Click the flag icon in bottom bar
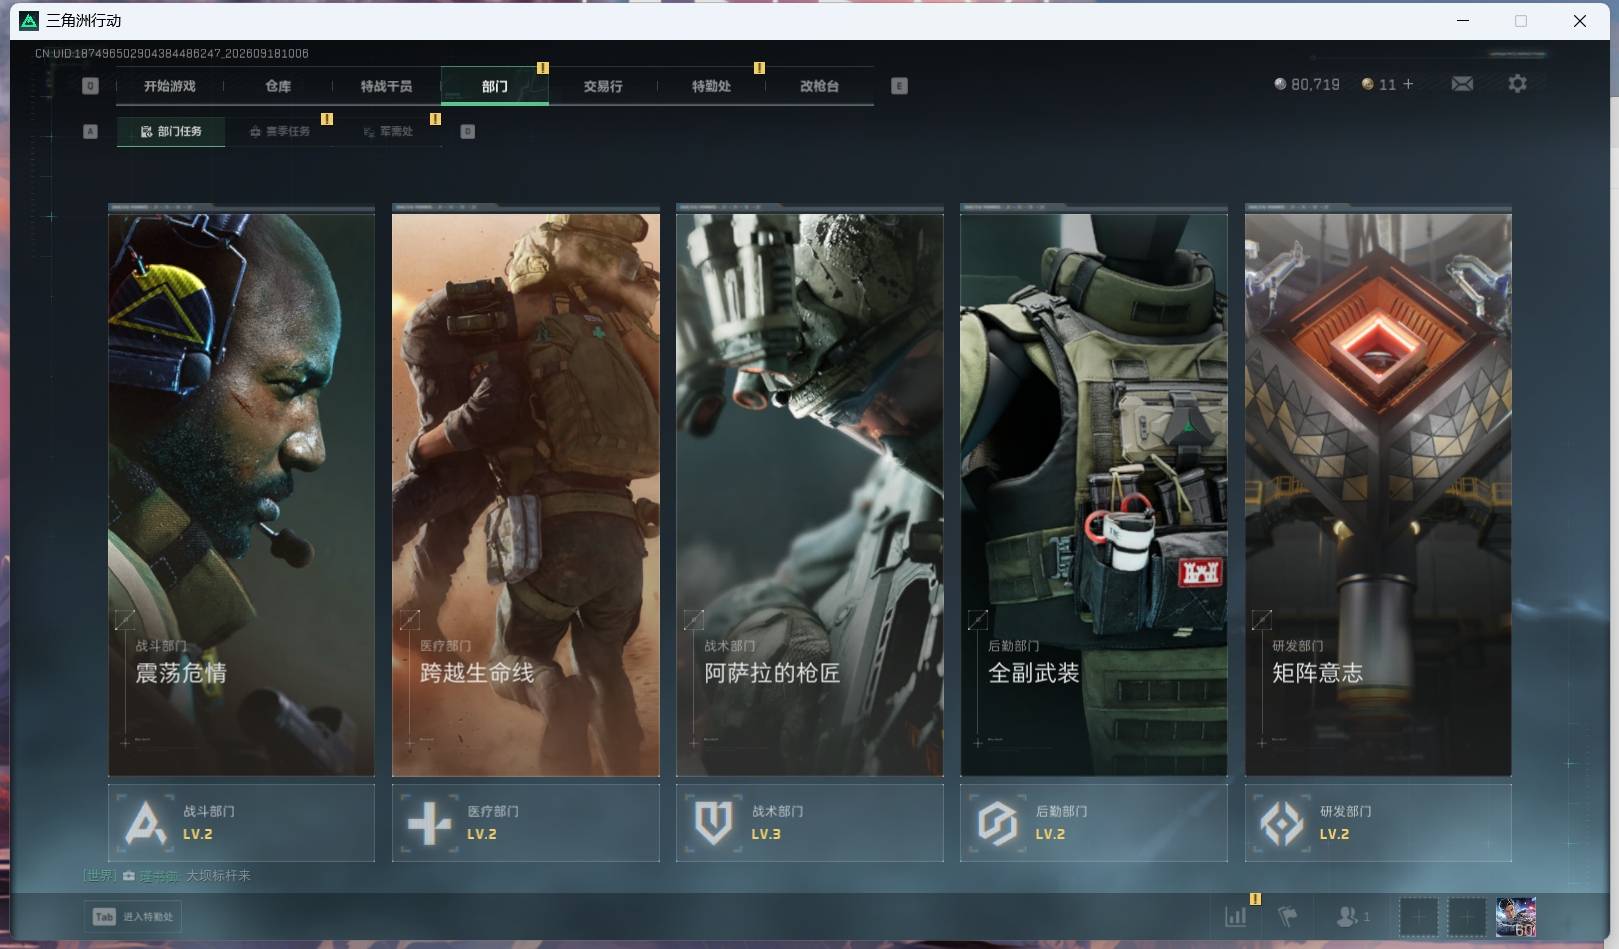1619x949 pixels. (x=1288, y=916)
